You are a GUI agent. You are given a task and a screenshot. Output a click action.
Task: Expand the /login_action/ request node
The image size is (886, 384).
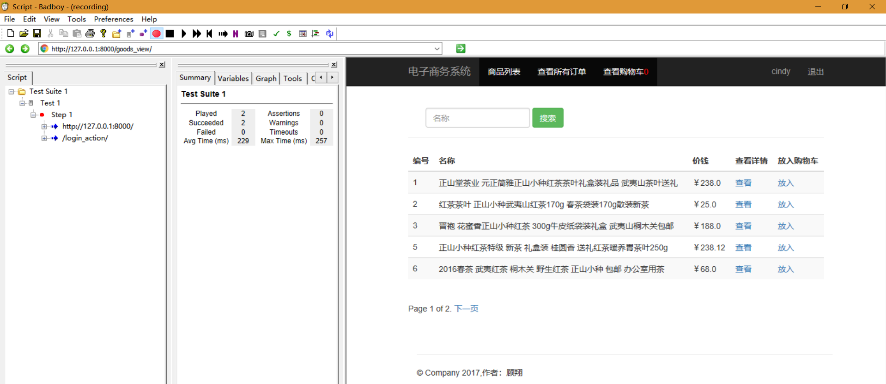(44, 138)
